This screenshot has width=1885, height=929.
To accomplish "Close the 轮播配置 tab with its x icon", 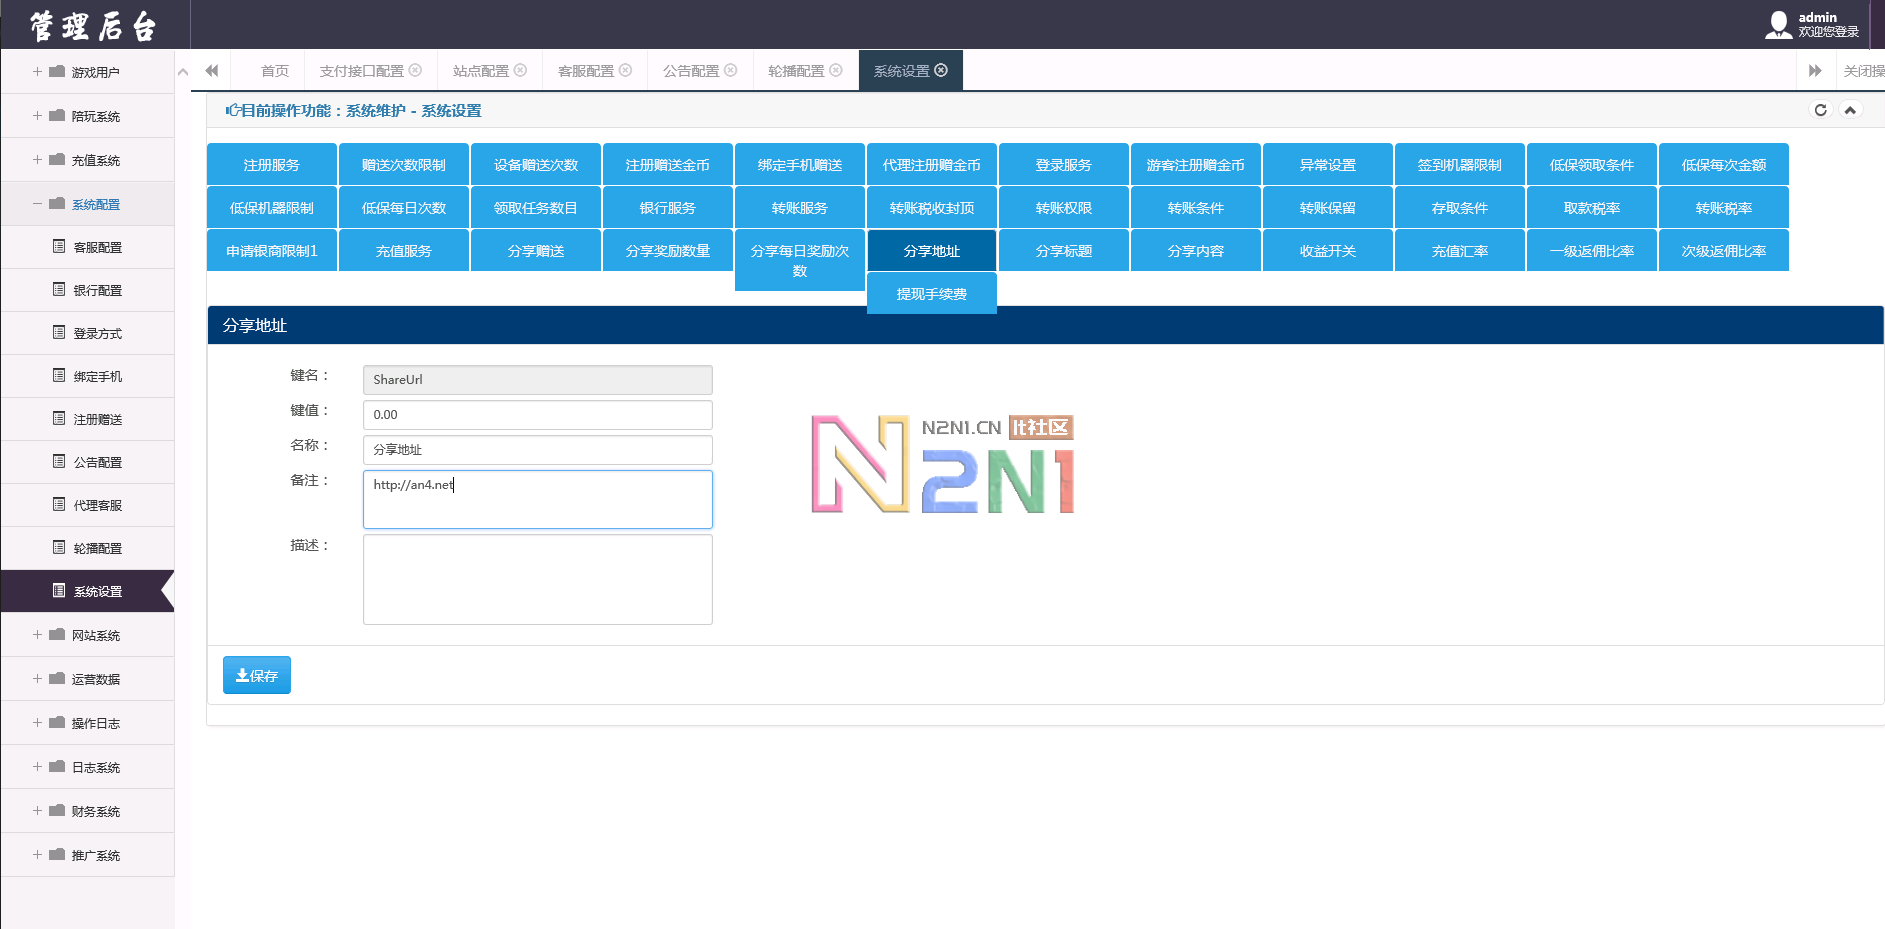I will click(836, 70).
